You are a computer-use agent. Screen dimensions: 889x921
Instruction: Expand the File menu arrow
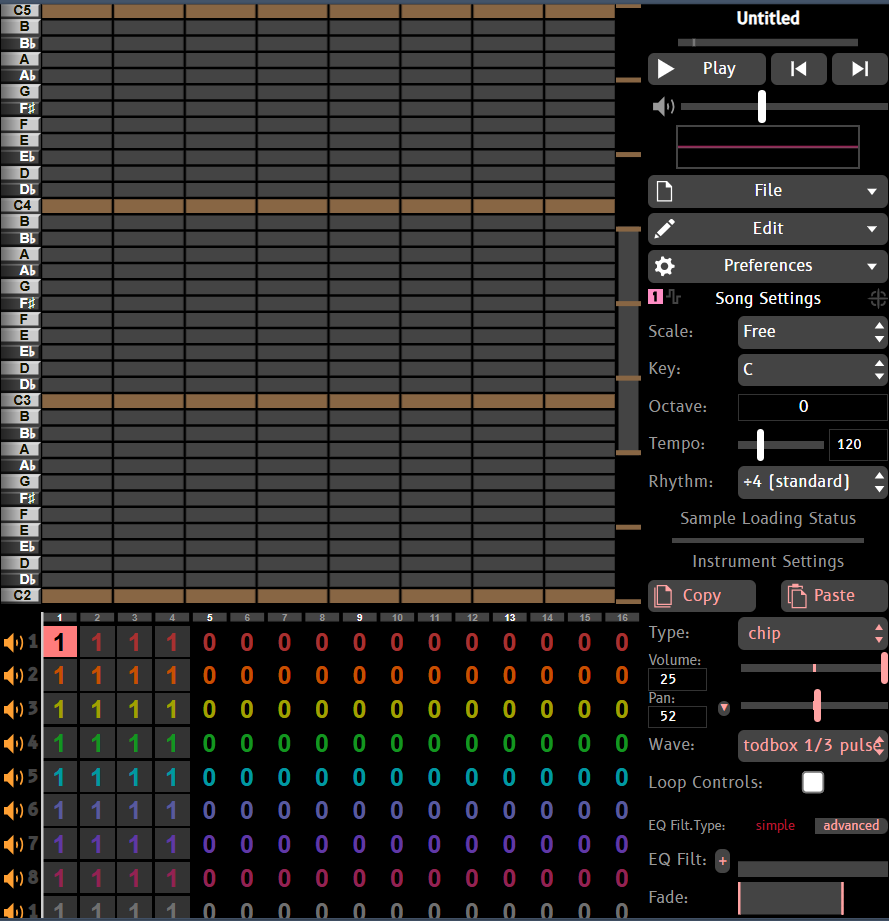point(872,191)
